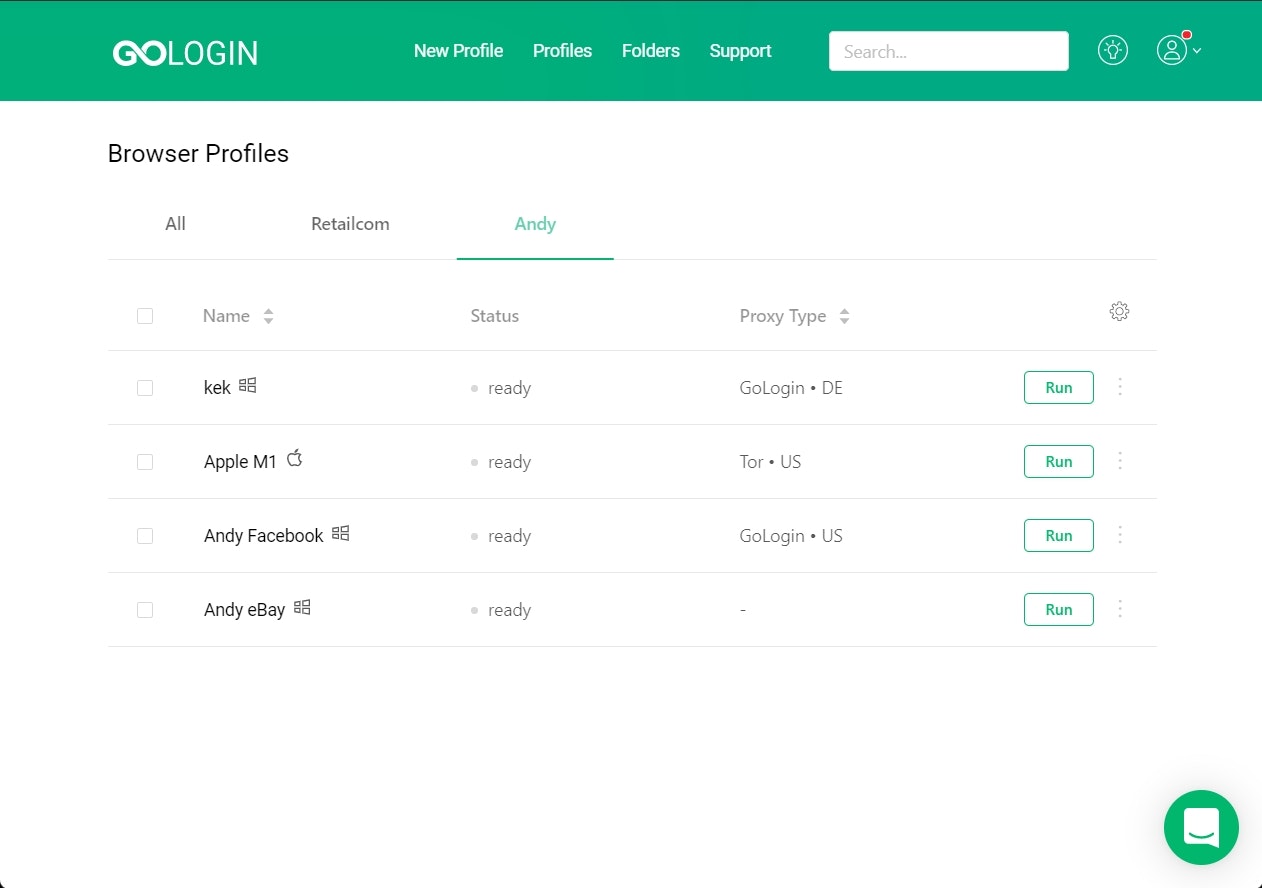Sort profiles by Proxy Type arrows
Image resolution: width=1262 pixels, height=888 pixels.
(x=845, y=315)
